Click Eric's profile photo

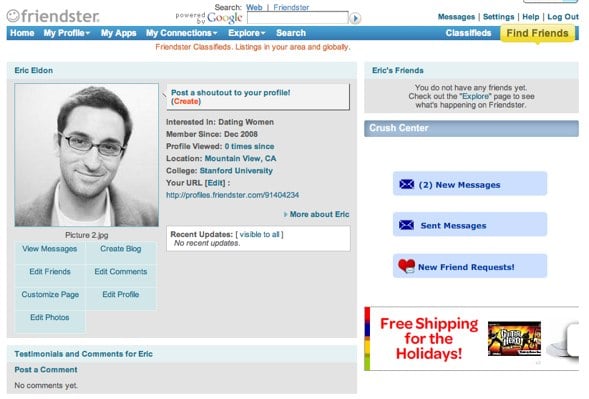[86, 155]
